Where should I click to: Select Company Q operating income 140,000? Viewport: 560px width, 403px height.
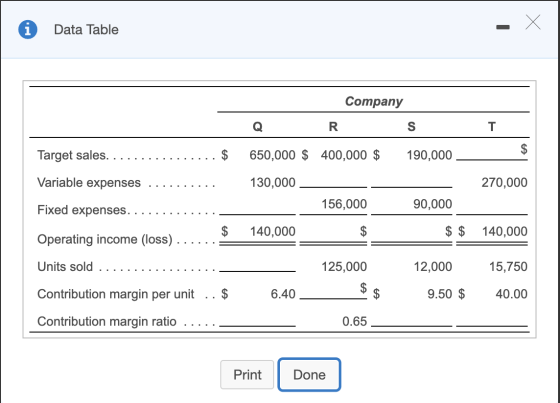click(x=272, y=232)
